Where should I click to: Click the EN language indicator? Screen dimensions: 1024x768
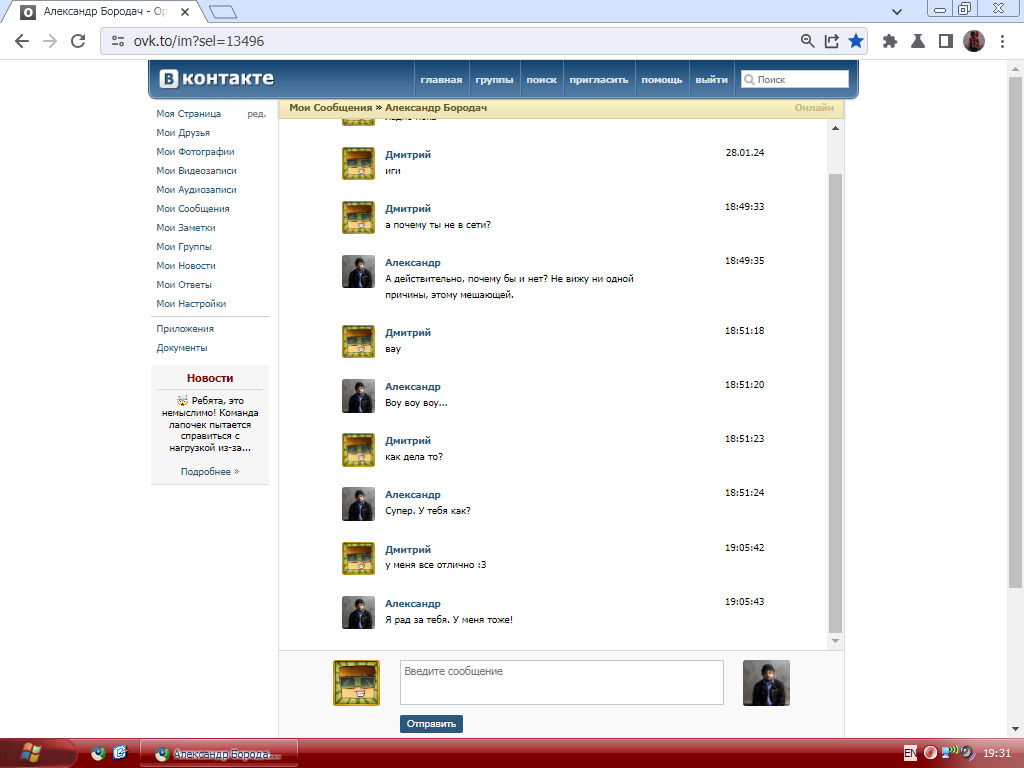[x=910, y=753]
